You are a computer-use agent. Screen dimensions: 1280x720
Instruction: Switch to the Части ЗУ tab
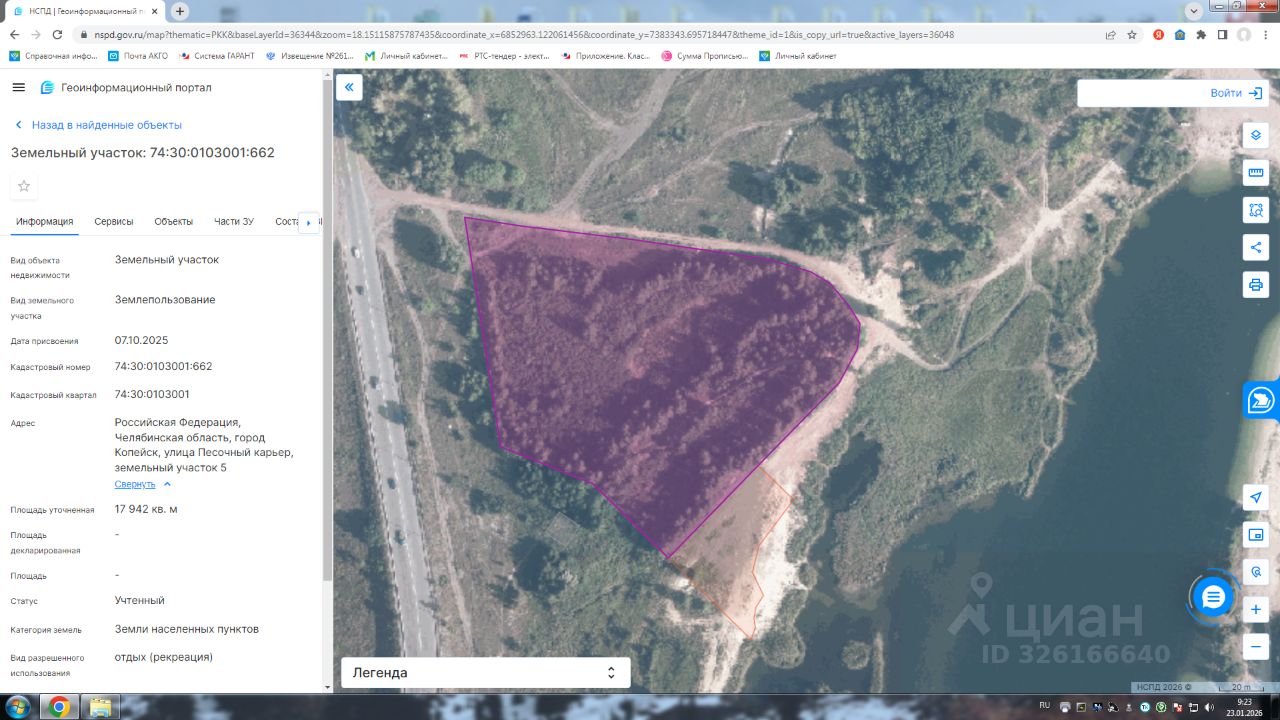234,222
